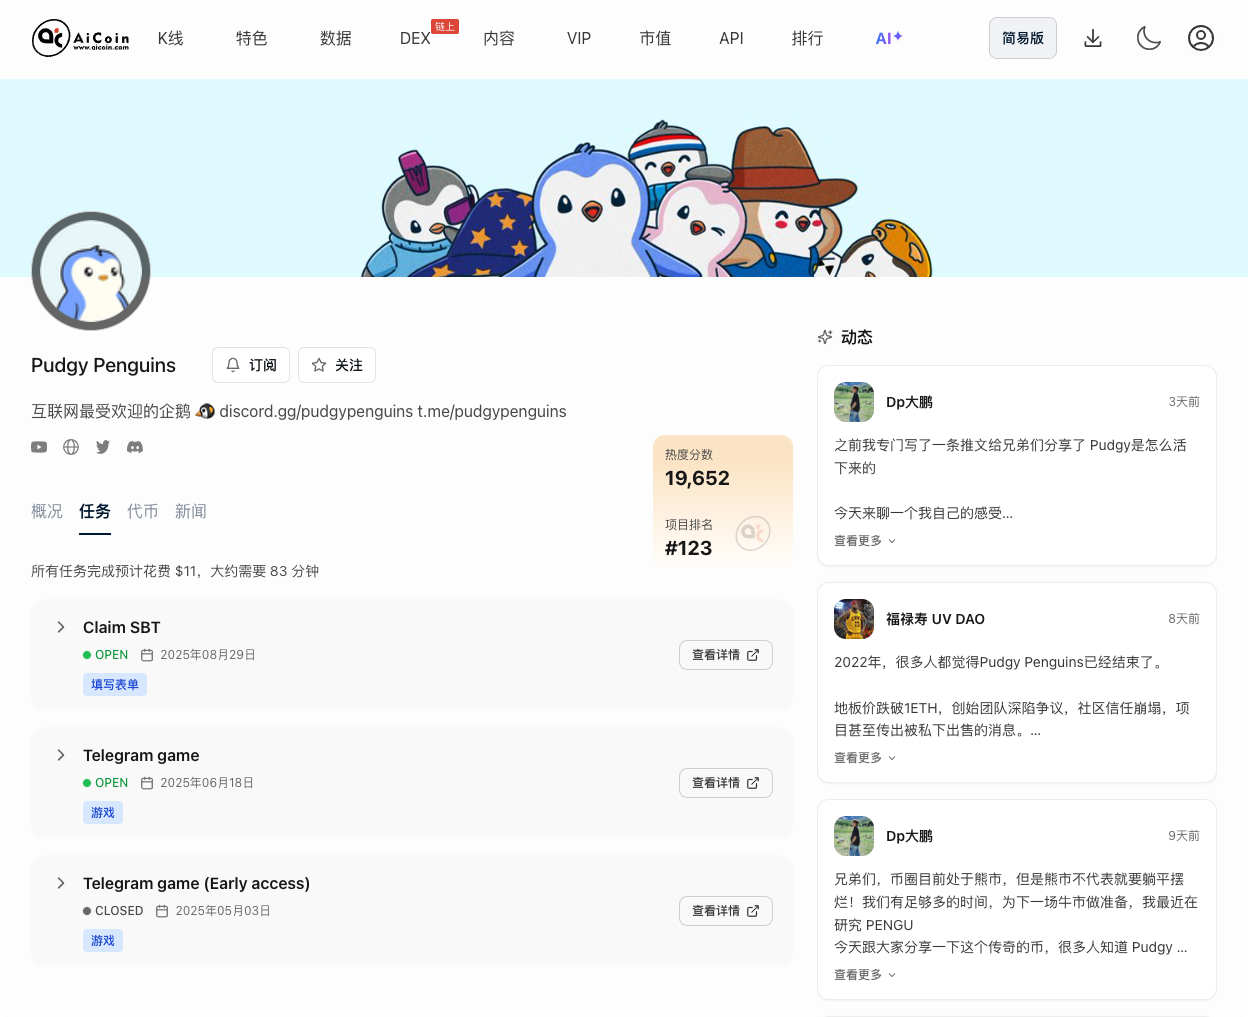
Task: Open the VIP menu item
Action: [579, 38]
